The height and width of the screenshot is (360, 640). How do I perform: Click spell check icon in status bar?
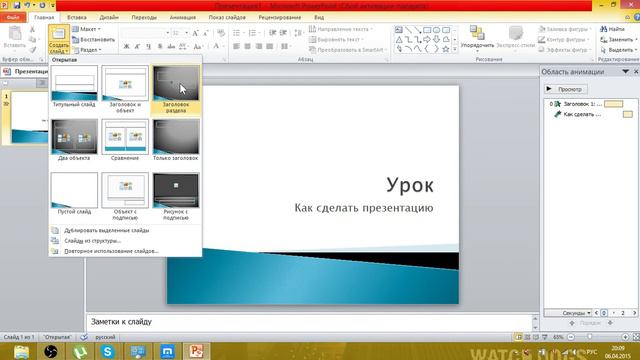coord(84,337)
